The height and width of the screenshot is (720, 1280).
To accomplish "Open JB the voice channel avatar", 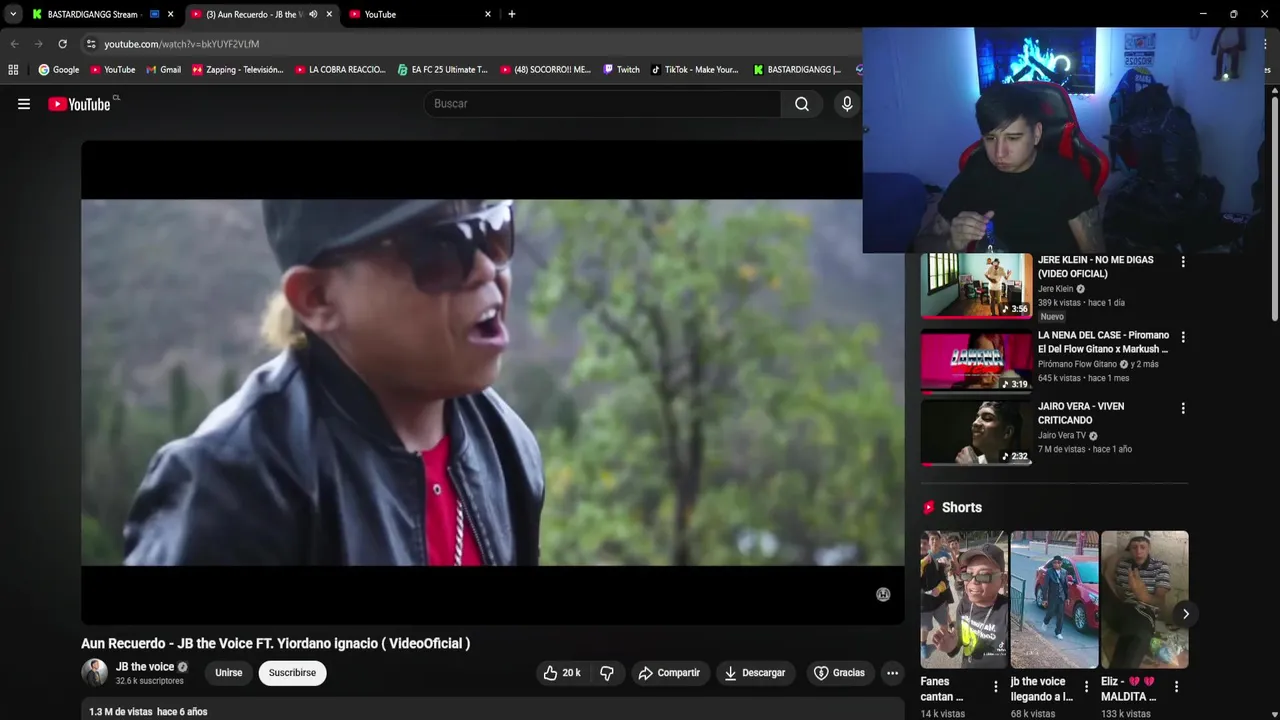I will point(94,673).
